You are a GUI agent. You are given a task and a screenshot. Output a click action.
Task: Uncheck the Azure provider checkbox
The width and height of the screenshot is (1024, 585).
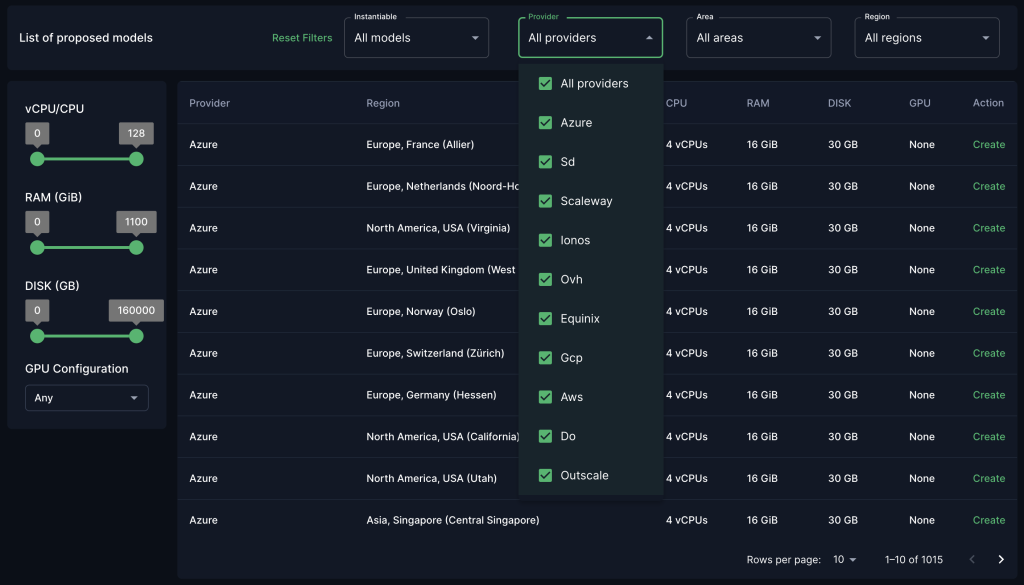pyautogui.click(x=545, y=122)
